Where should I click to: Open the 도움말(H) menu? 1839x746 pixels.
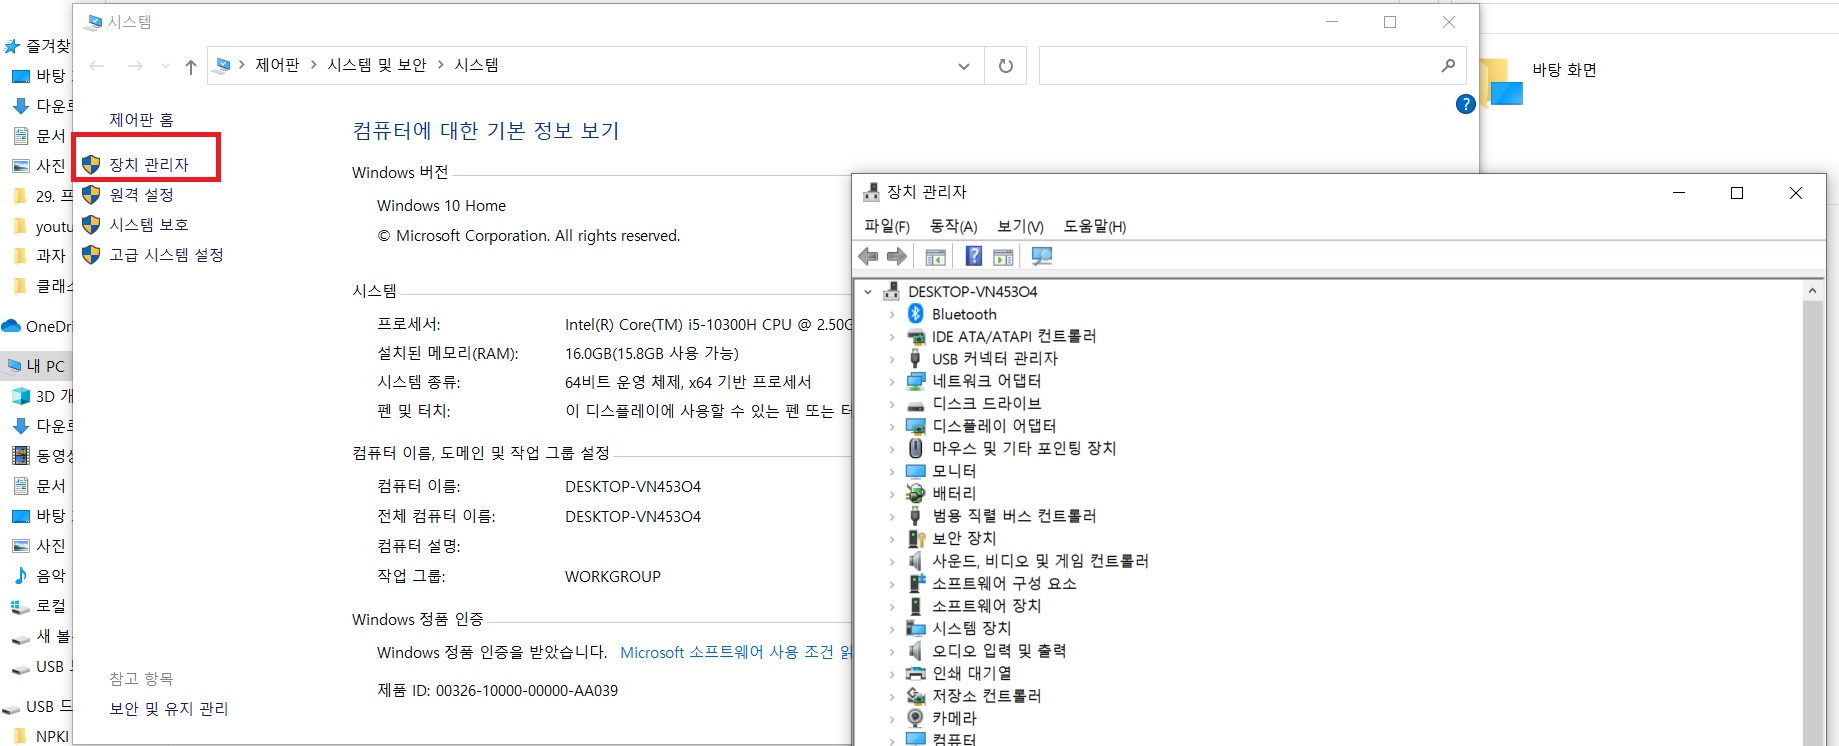[1094, 226]
